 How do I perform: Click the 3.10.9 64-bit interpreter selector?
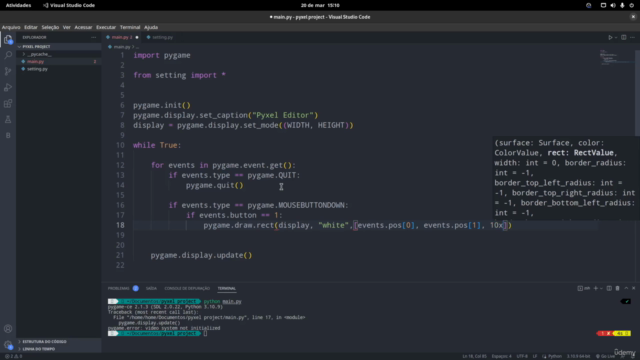(x=578, y=356)
